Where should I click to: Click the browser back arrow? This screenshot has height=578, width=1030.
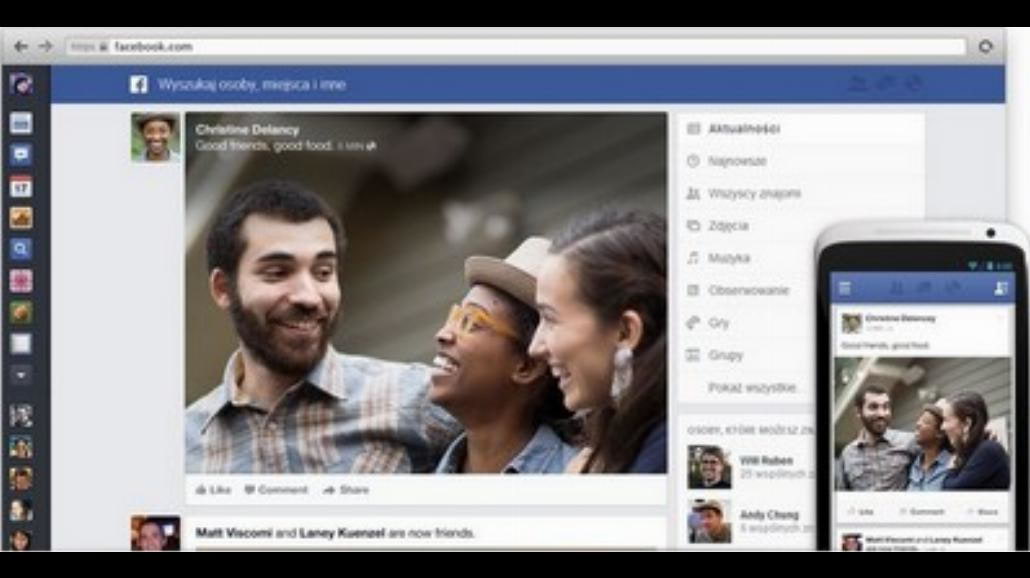pos(21,47)
